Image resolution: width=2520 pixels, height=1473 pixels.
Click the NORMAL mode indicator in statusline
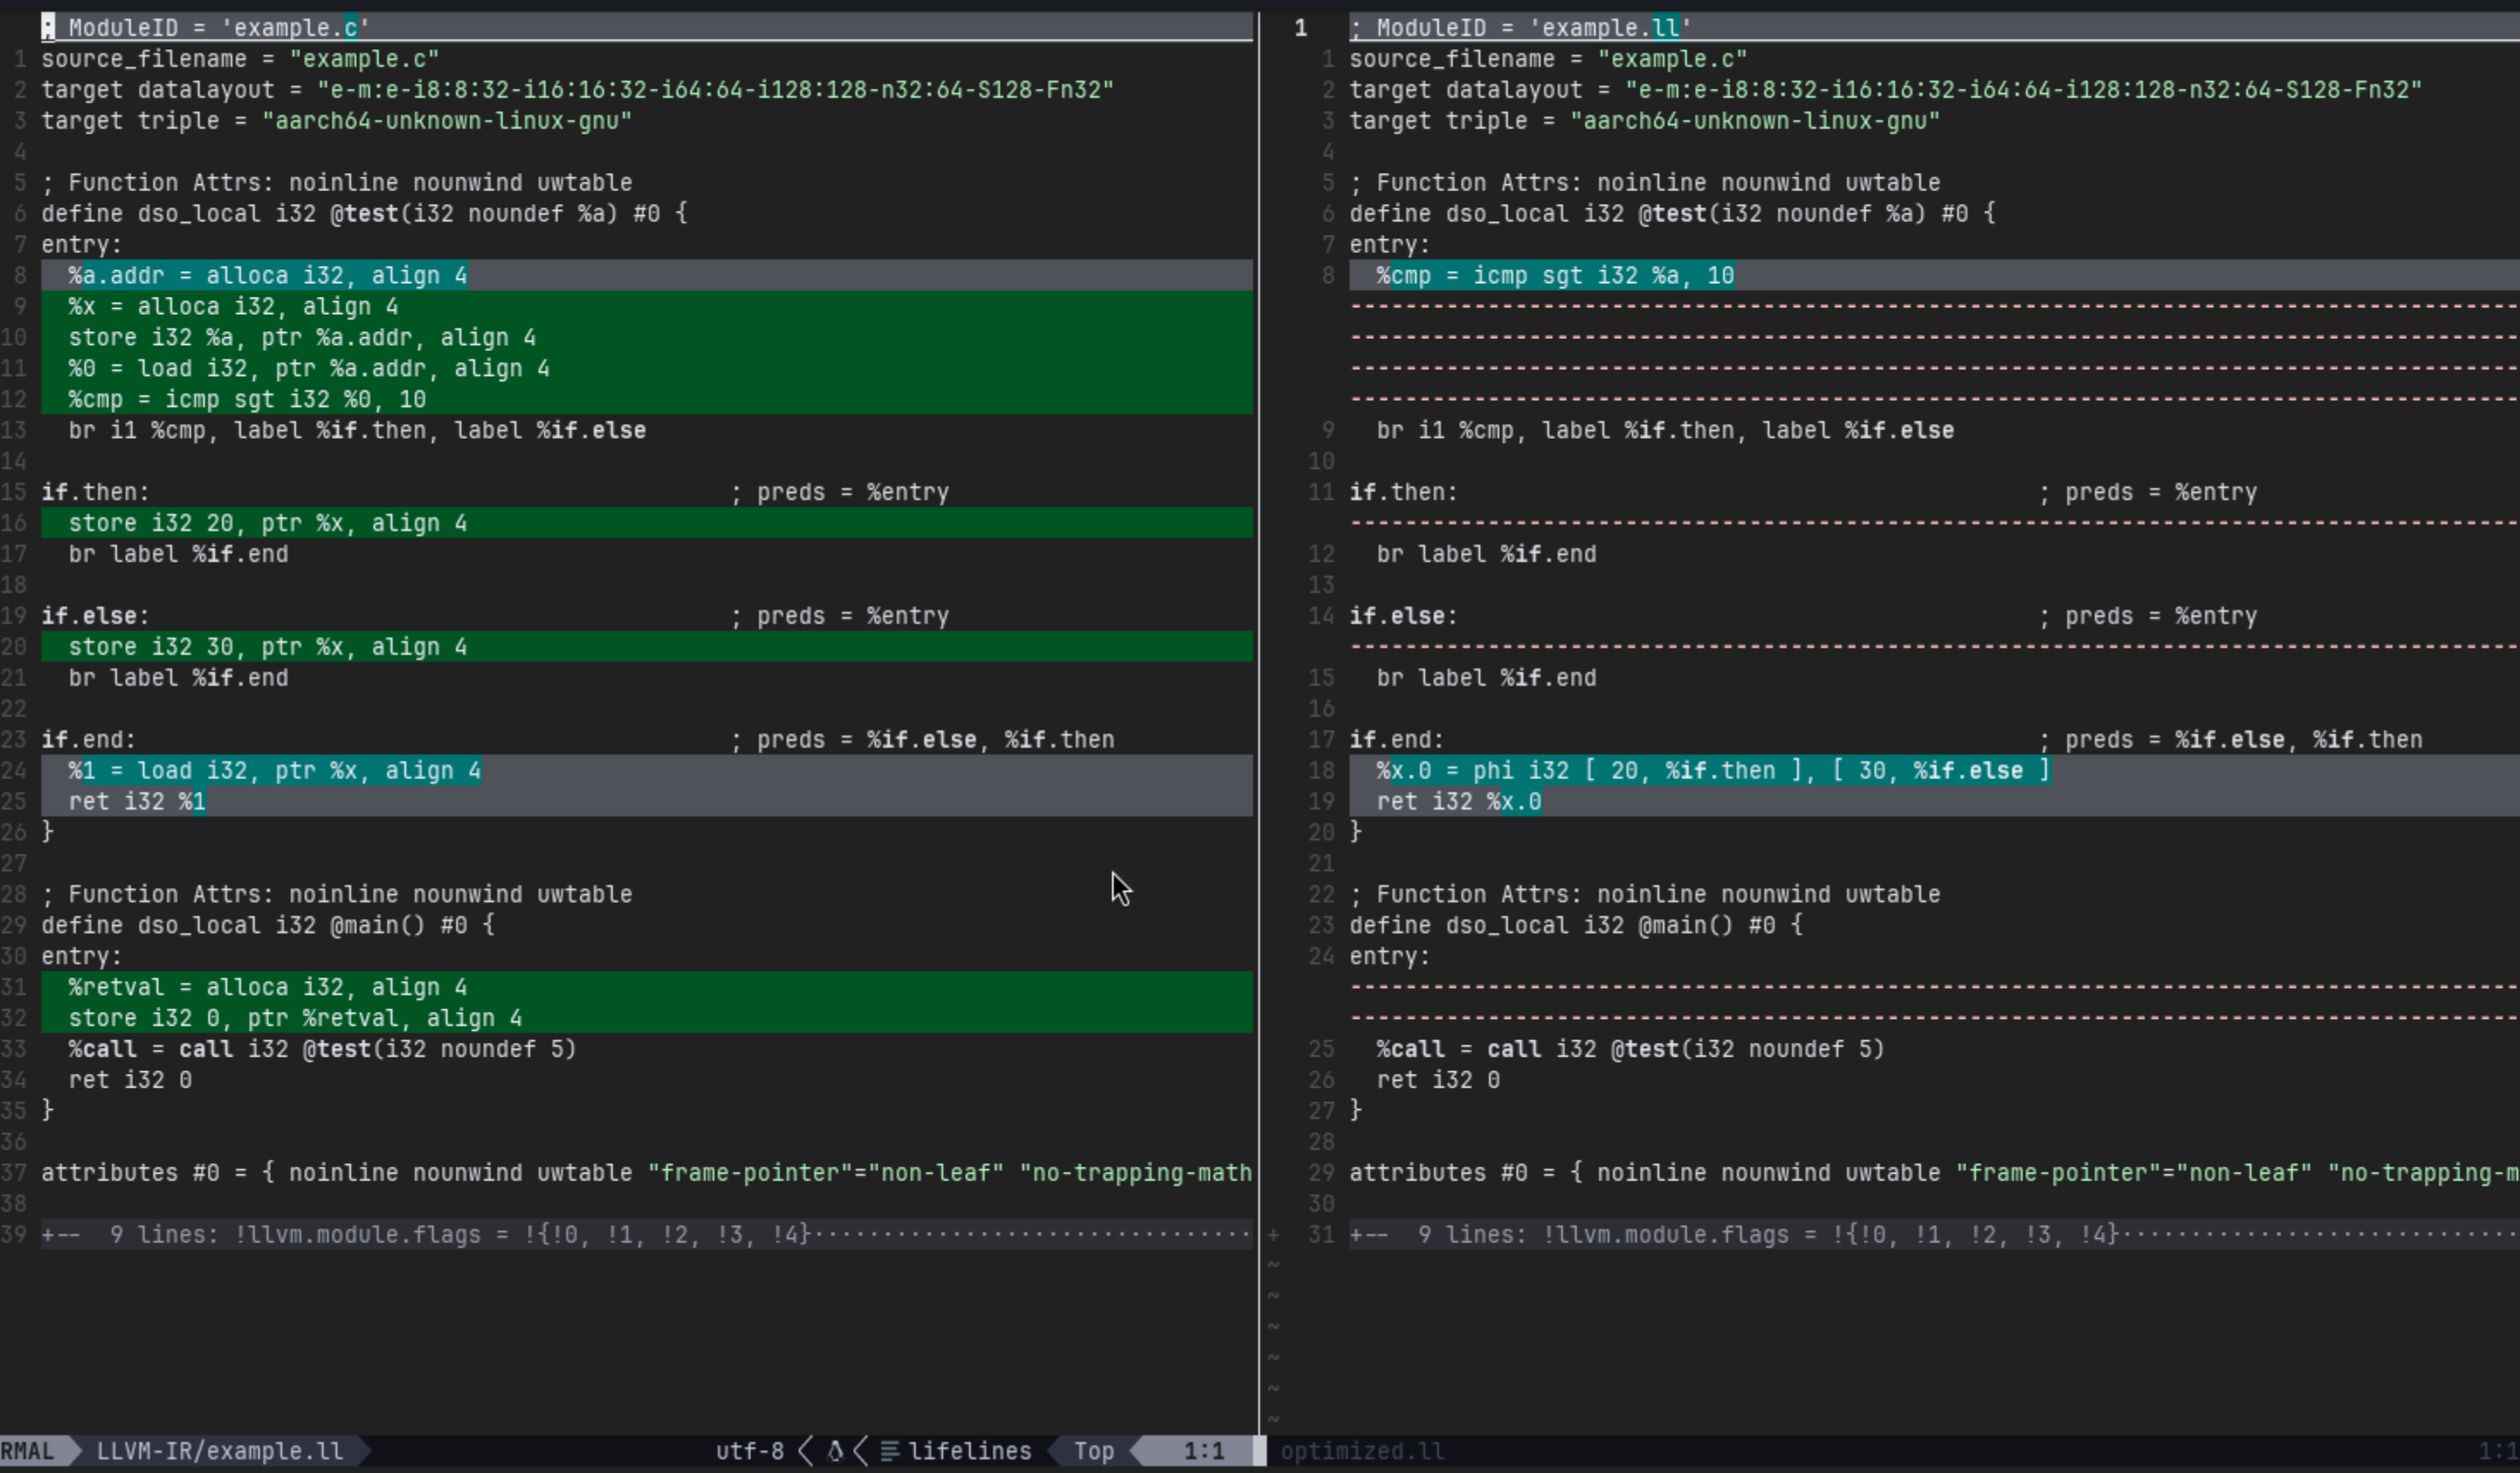click(28, 1451)
